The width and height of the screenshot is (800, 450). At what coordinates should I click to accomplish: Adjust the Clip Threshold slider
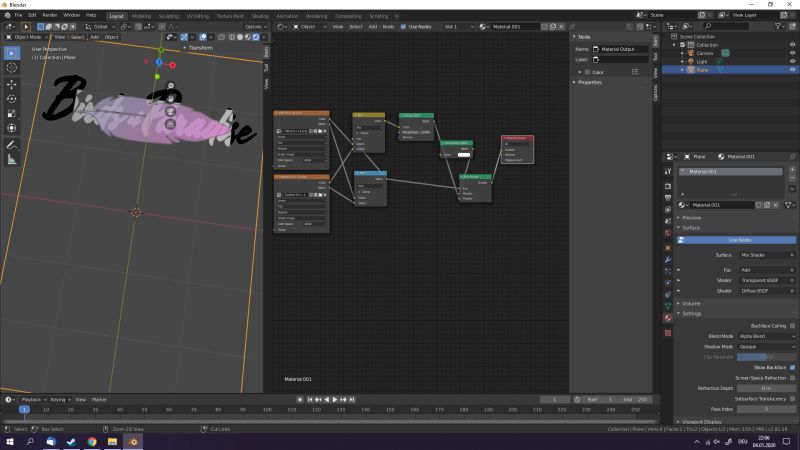point(766,357)
